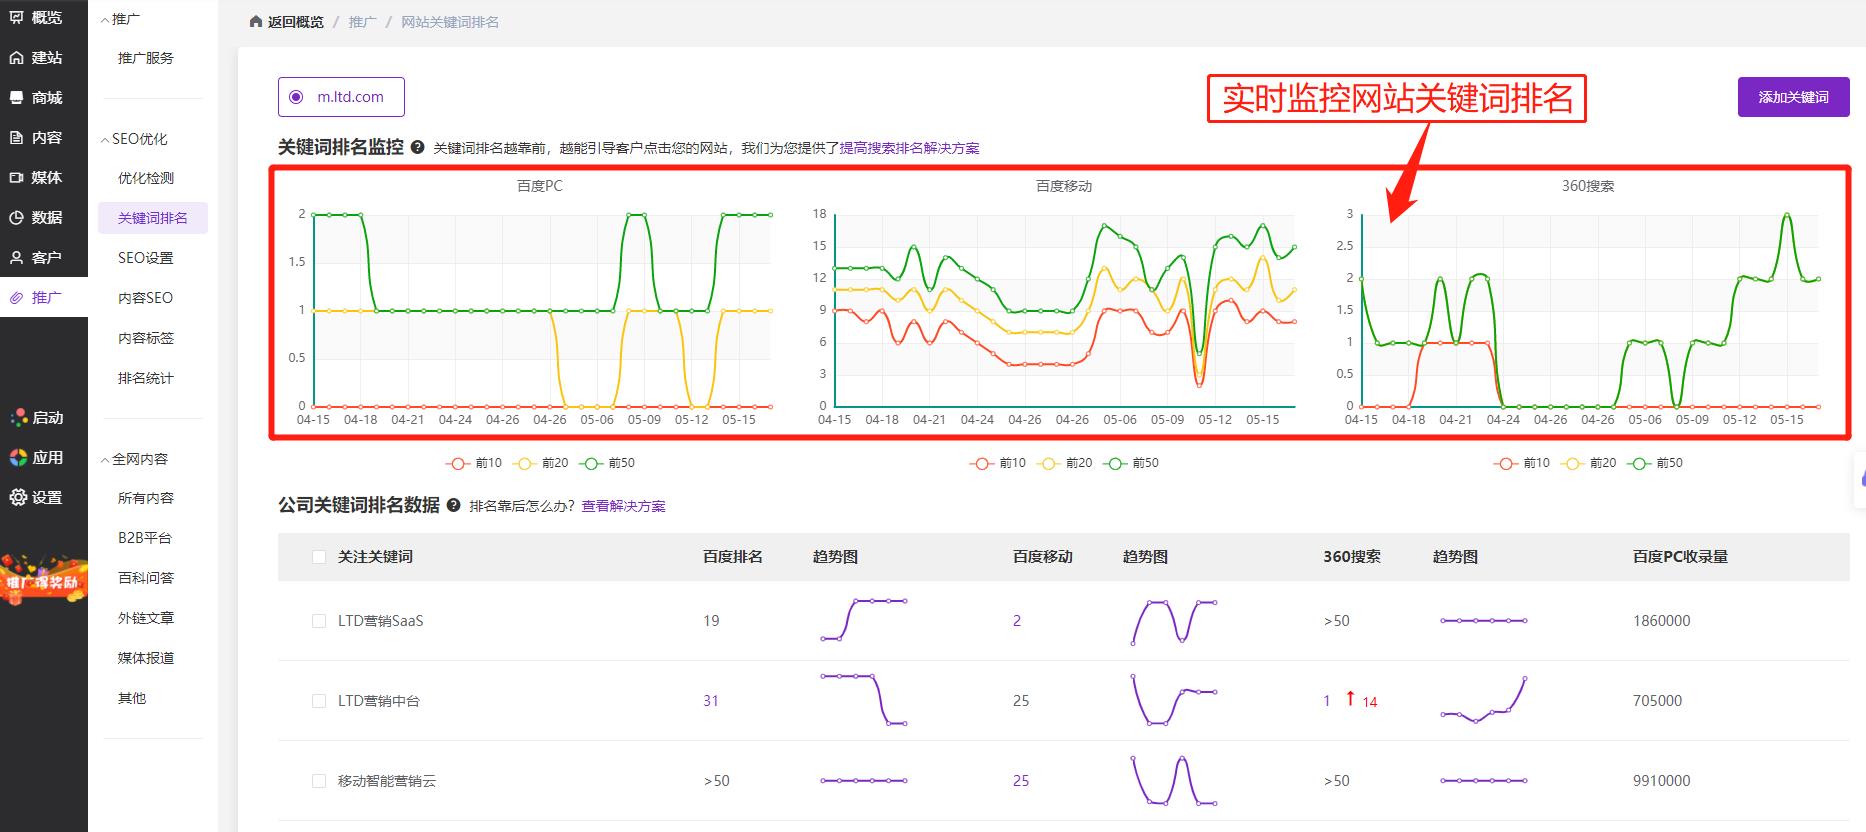The width and height of the screenshot is (1866, 832).
Task: Open 优化检测 menu item
Action: coord(146,178)
